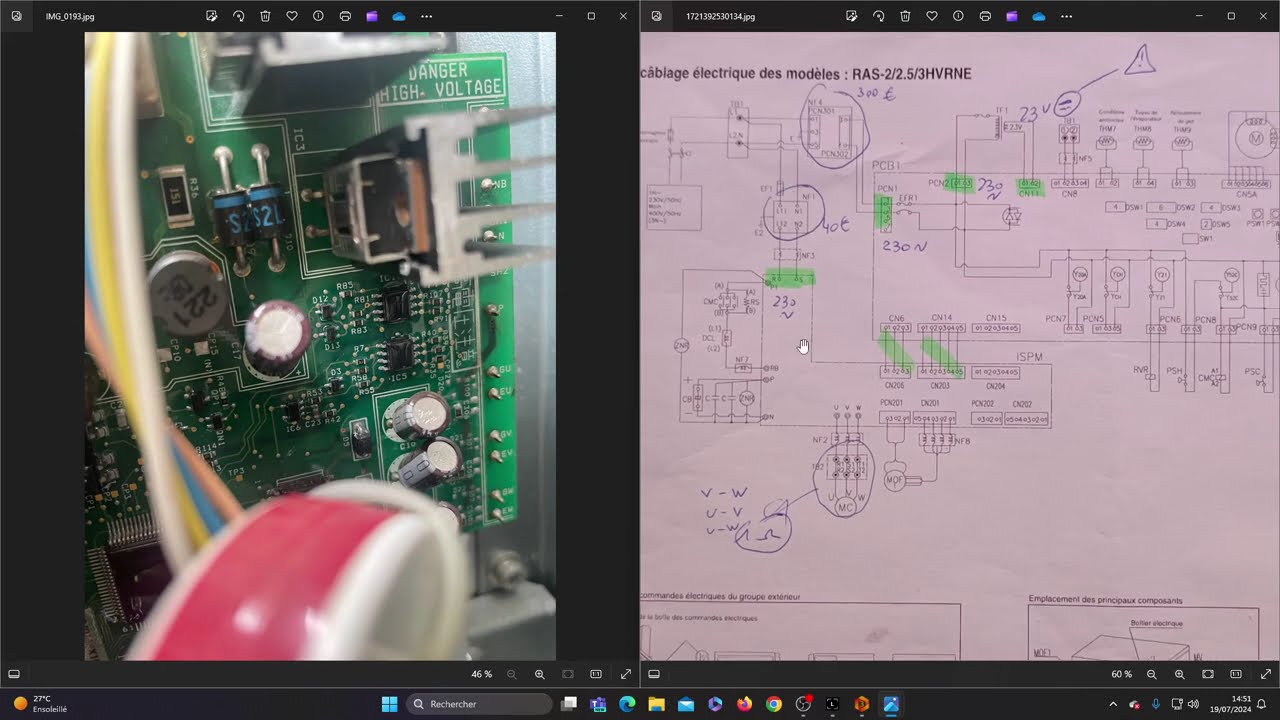Click Edit image icon in IMG_0193.jpg window
The width and height of the screenshot is (1280, 720).
click(x=211, y=16)
